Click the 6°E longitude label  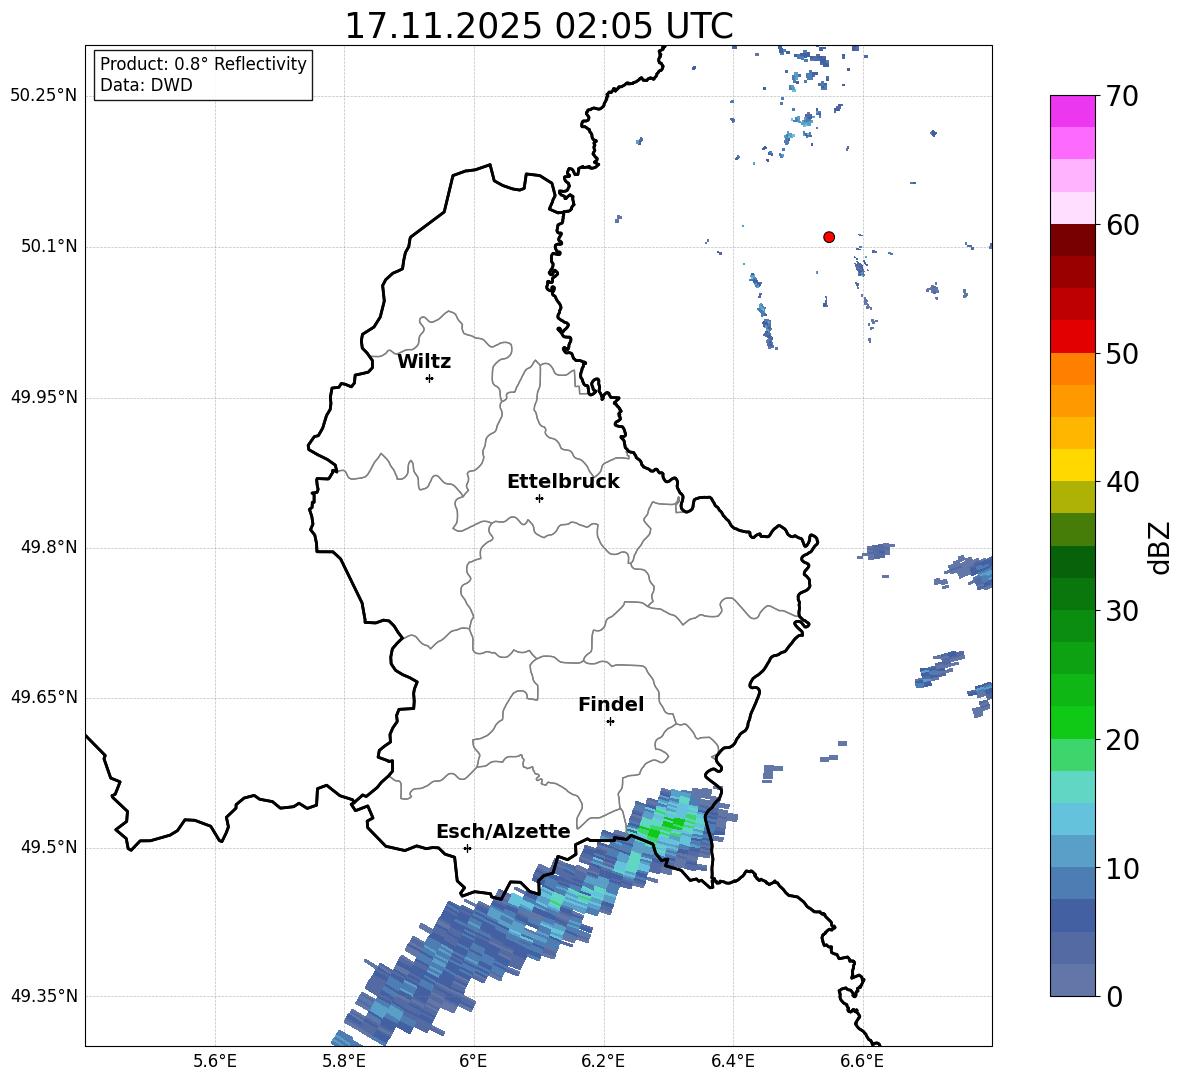pyautogui.click(x=473, y=1062)
